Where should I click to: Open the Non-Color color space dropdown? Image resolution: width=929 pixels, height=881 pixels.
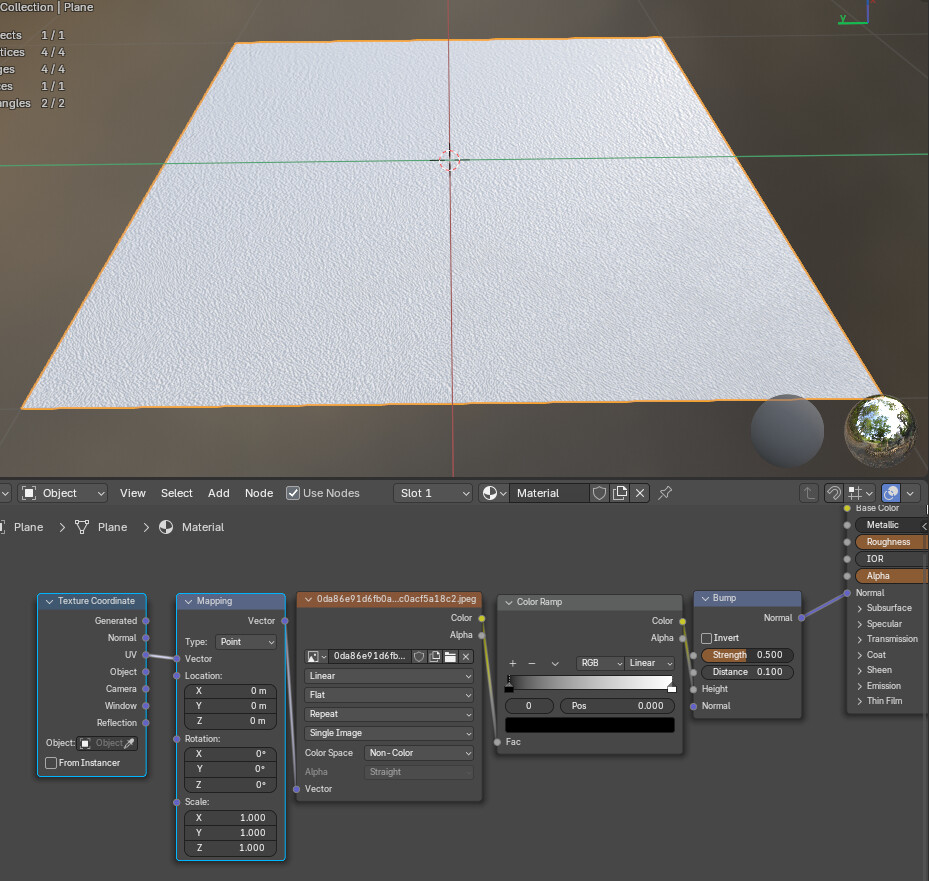(419, 753)
